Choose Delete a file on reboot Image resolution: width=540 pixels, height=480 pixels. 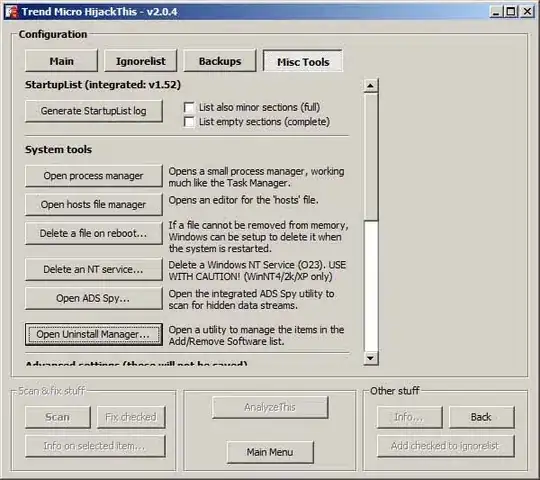[x=94, y=233]
